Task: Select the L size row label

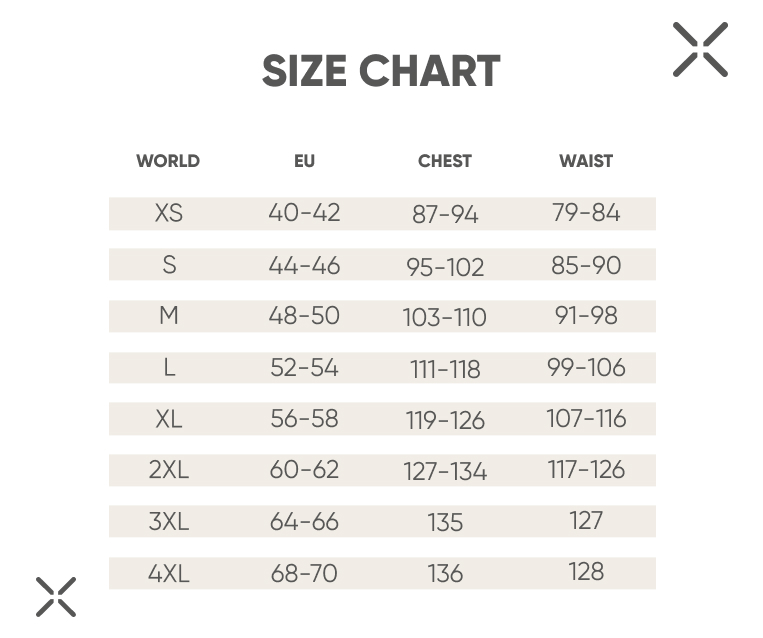Action: coord(169,368)
